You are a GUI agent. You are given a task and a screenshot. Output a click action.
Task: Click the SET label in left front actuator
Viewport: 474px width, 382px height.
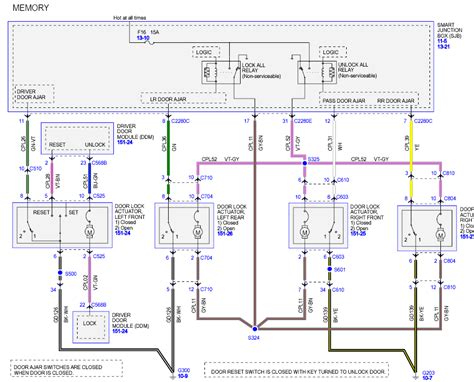click(73, 212)
